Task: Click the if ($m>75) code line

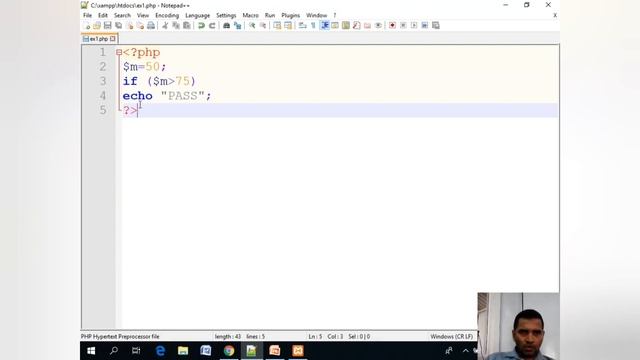Action: [159, 81]
